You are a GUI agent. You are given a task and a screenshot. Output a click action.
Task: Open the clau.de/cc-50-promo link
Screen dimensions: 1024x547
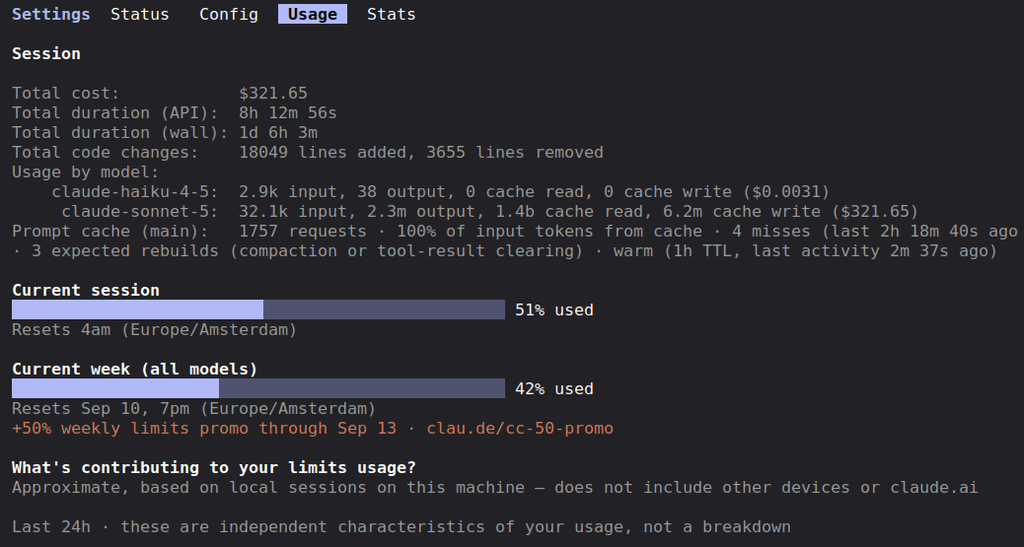[x=520, y=429]
